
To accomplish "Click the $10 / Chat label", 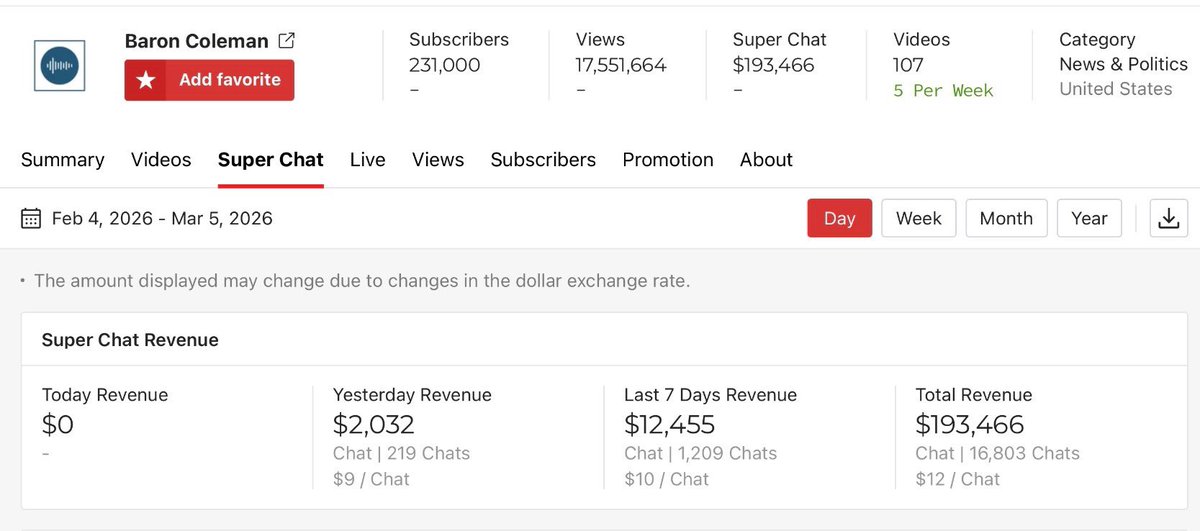I will coord(666,479).
